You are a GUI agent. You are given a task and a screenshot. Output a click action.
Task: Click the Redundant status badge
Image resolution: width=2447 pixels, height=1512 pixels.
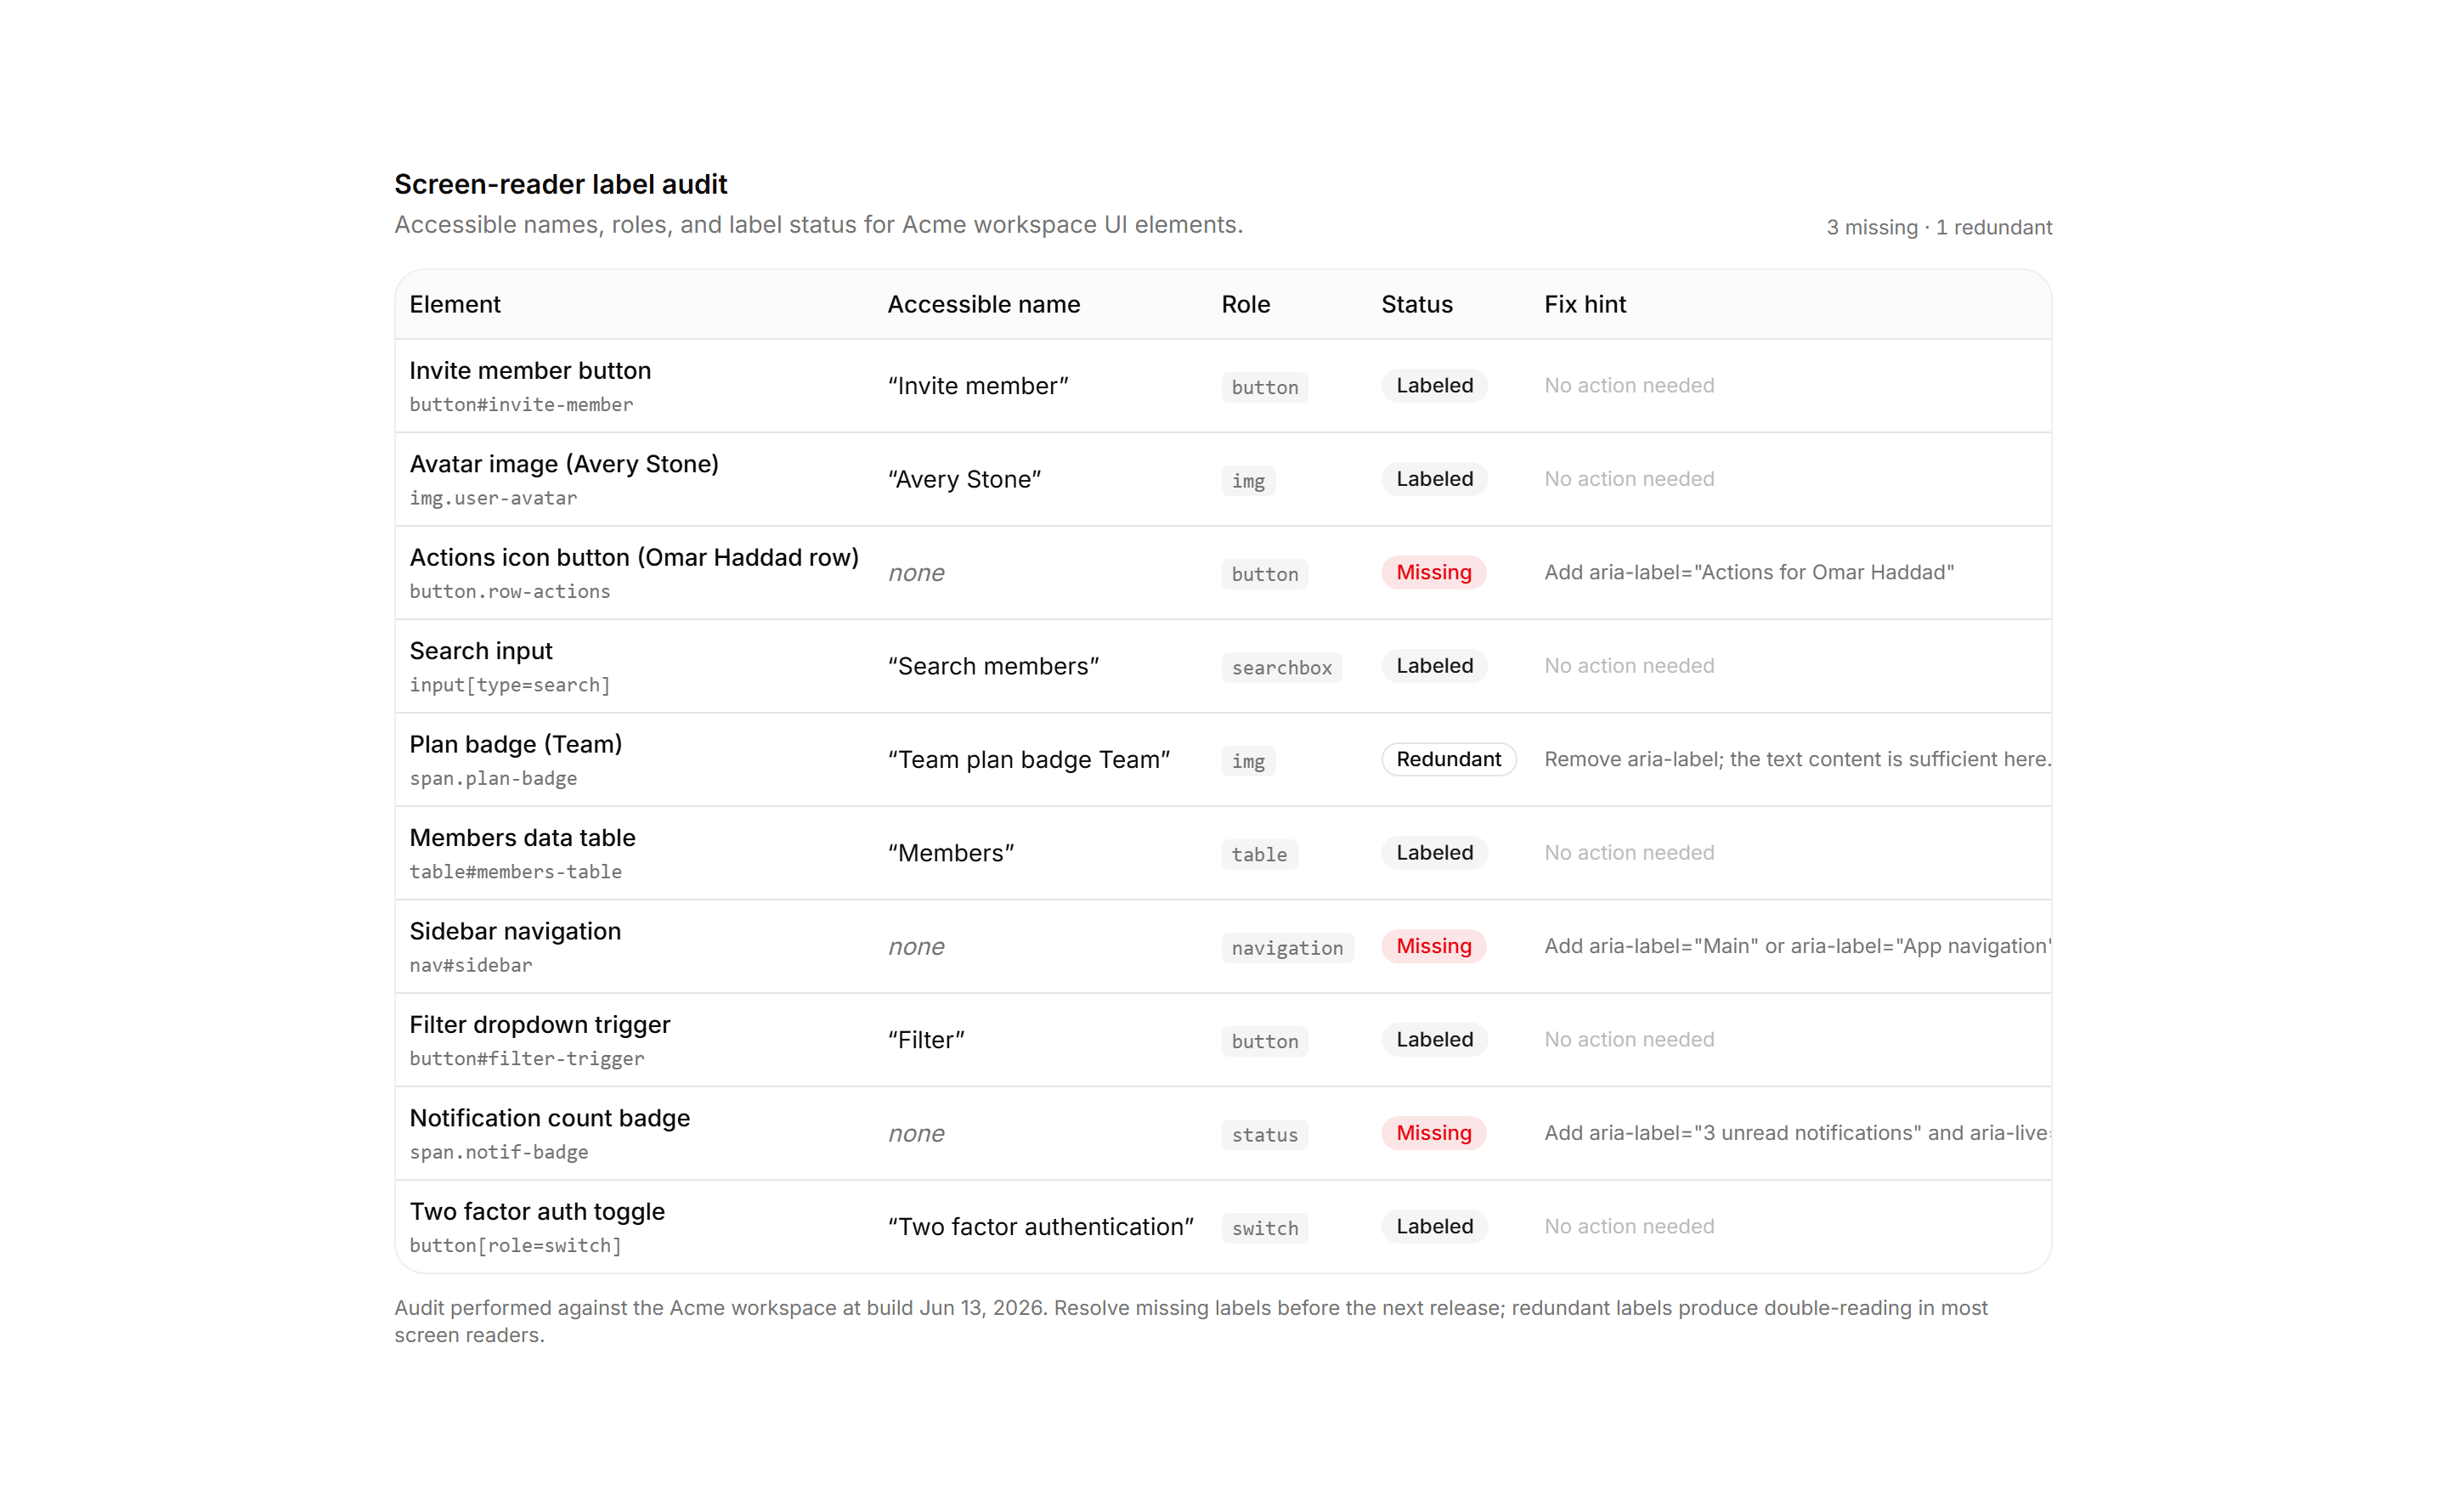coord(1448,759)
